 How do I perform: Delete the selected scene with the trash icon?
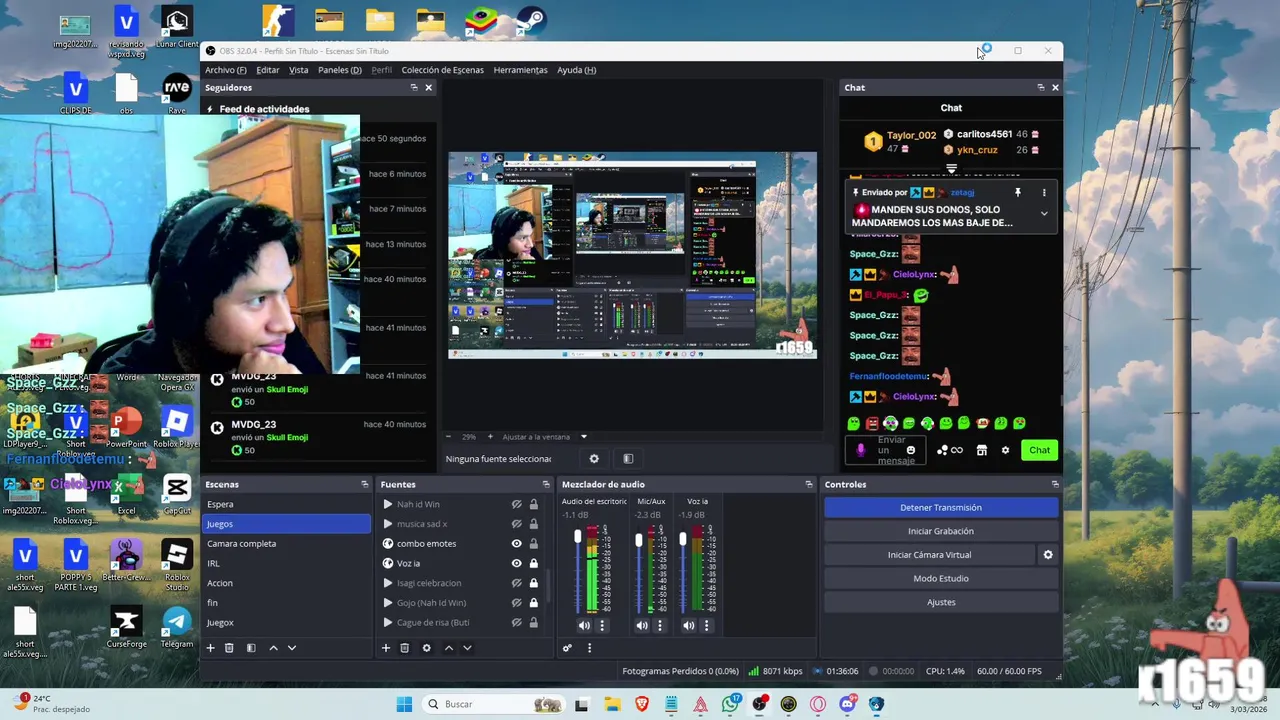(229, 648)
